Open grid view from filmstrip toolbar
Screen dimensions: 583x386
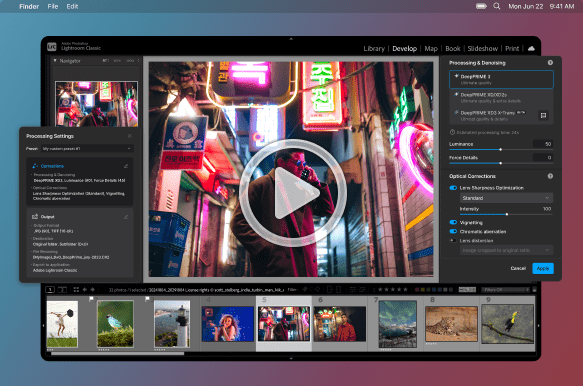point(76,289)
